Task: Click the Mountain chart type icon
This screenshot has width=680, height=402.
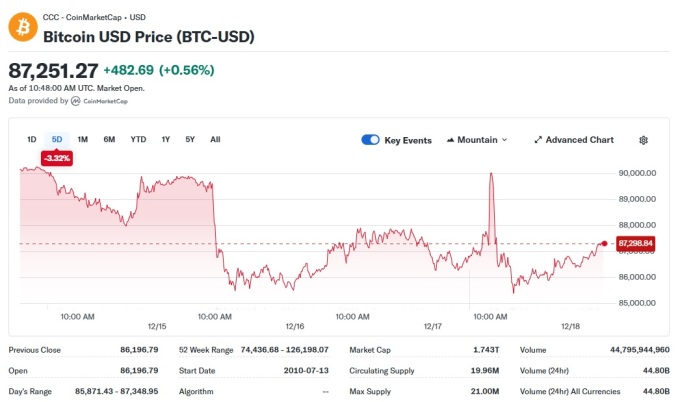Action: (x=451, y=140)
